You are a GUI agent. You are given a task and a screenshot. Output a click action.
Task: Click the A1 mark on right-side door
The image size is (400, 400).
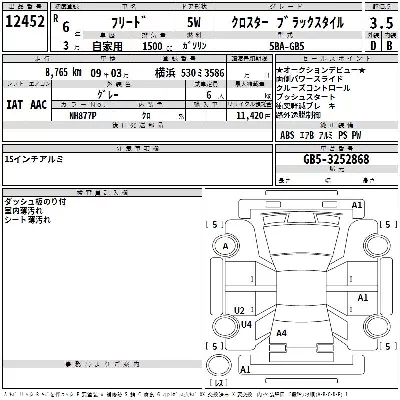(x=363, y=297)
